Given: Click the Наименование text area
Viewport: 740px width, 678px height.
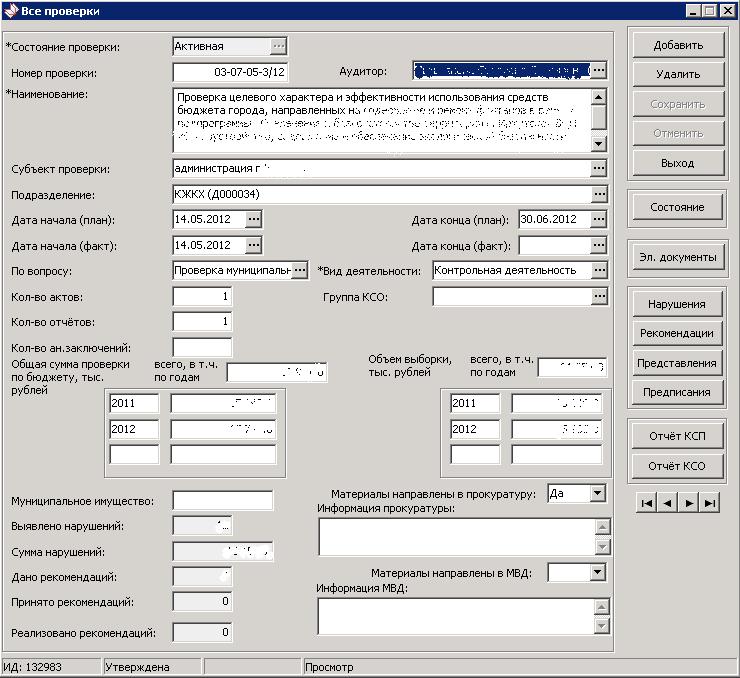Looking at the screenshot, I should [382, 120].
